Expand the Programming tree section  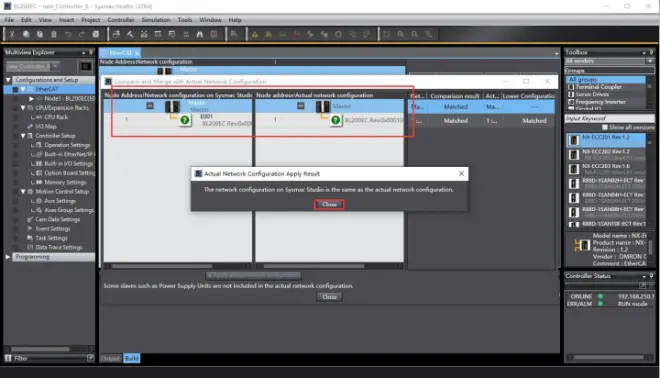pos(8,257)
